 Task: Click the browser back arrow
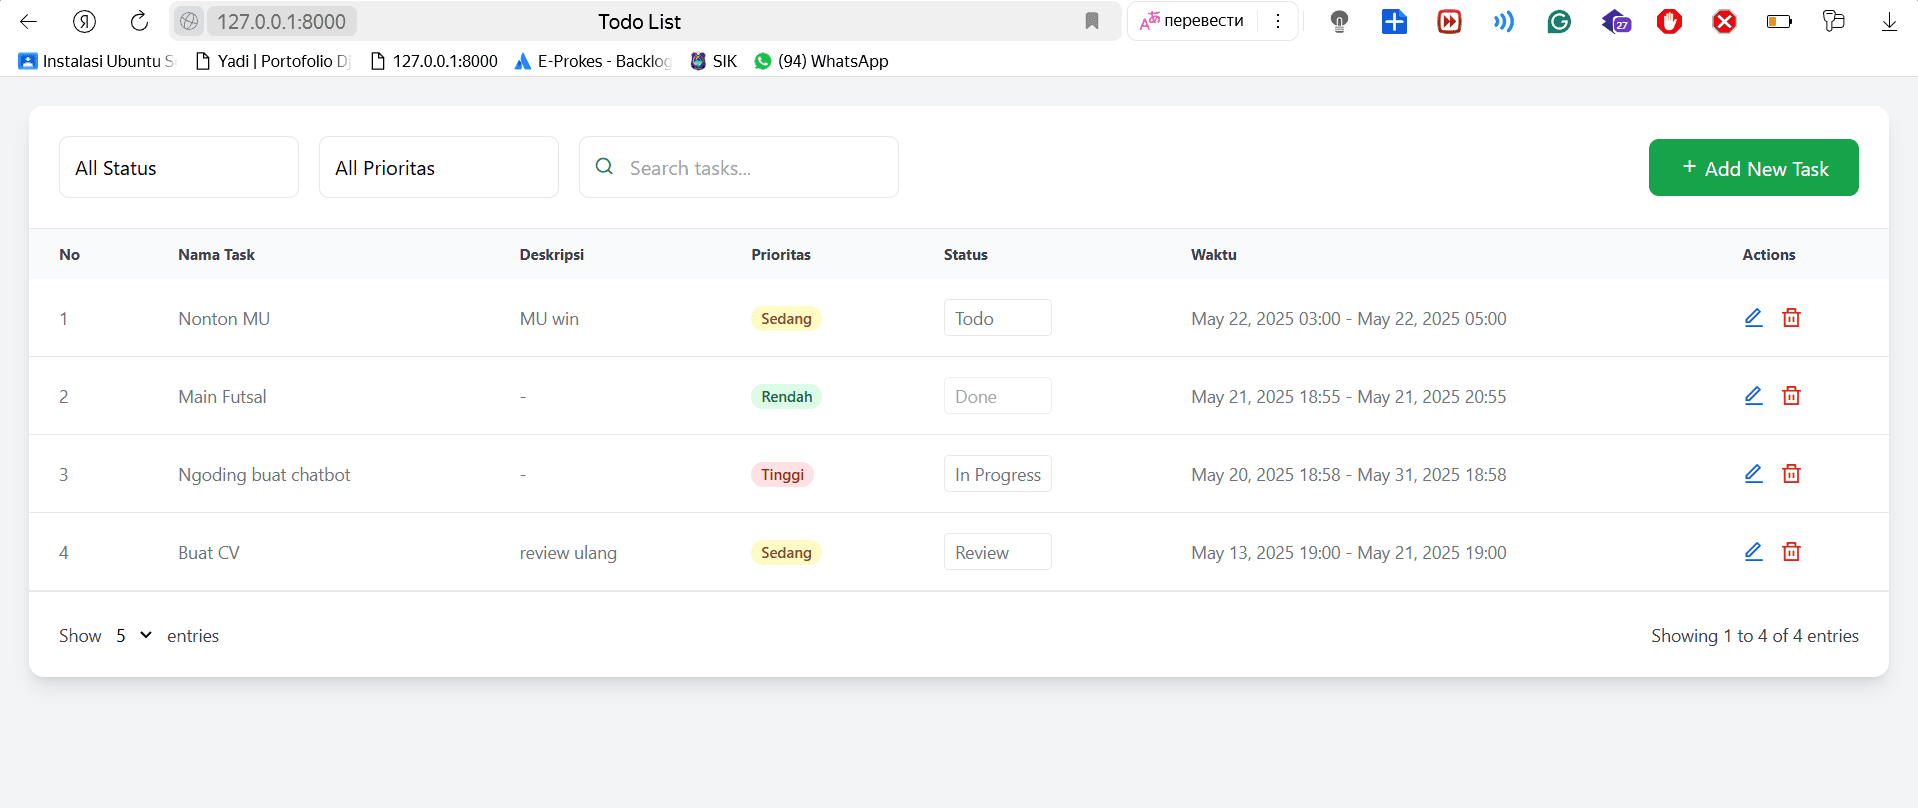point(28,21)
